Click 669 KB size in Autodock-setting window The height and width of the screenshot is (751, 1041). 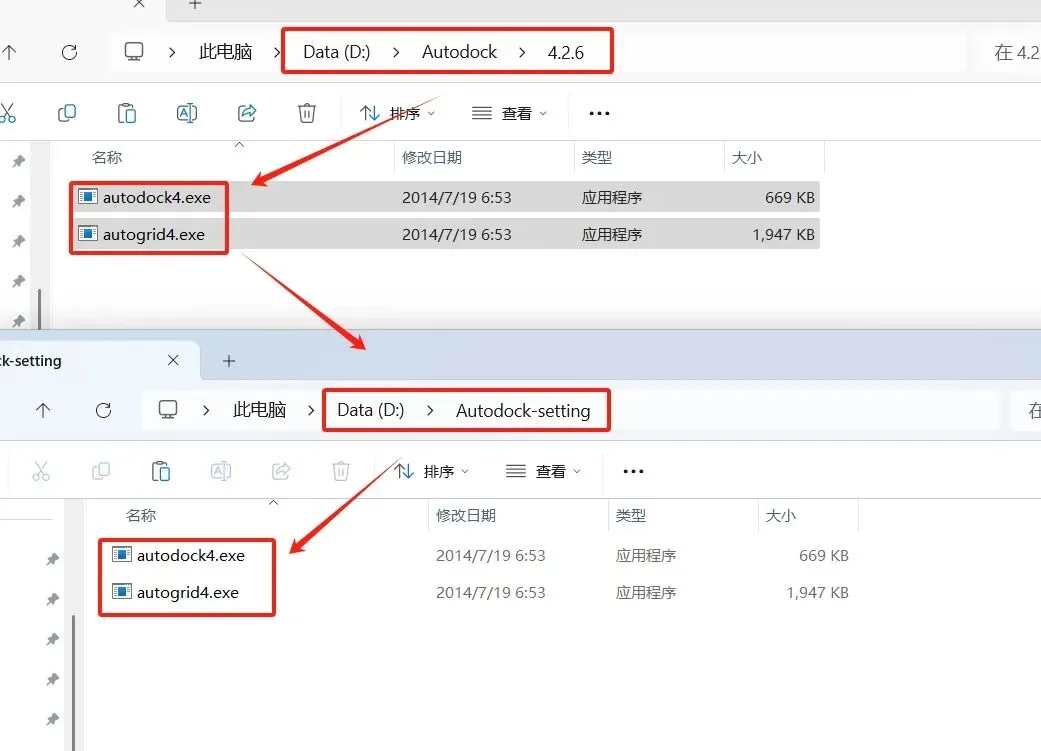pyautogui.click(x=823, y=555)
